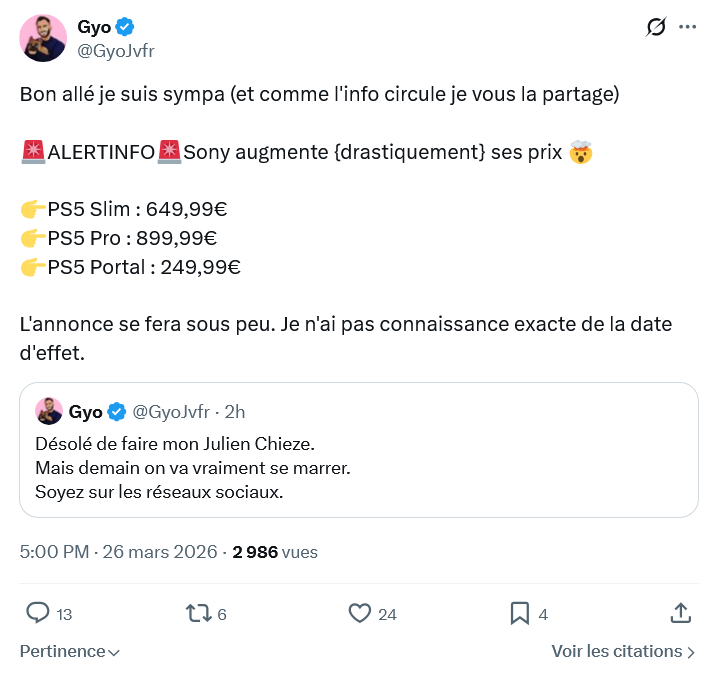
Task: Click the @GyoJvfr handle in the header
Action: (x=116, y=50)
